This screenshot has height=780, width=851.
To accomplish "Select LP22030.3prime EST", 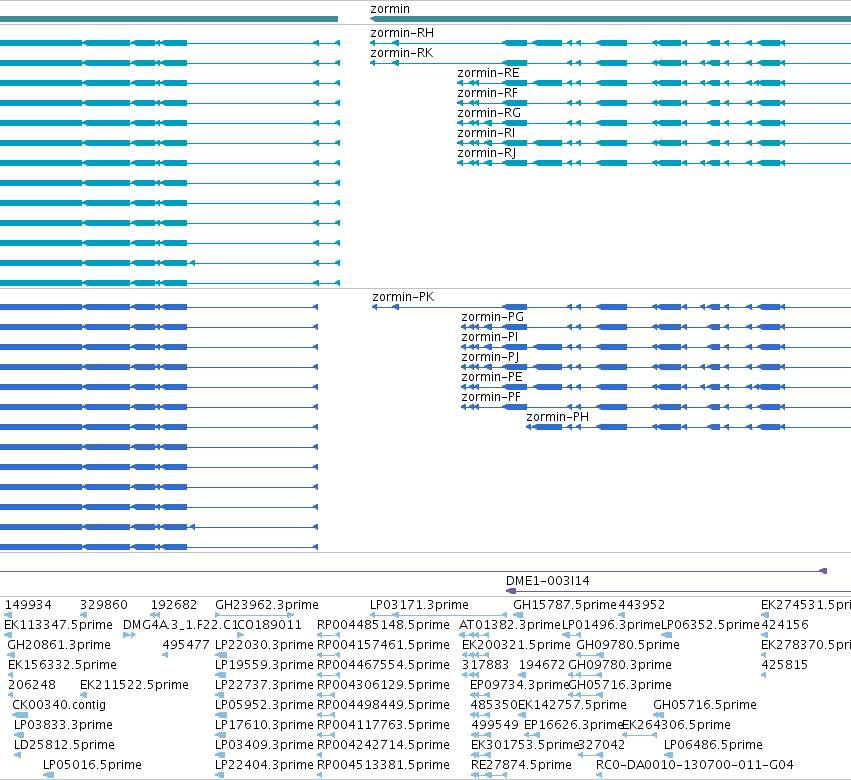I will (264, 645).
